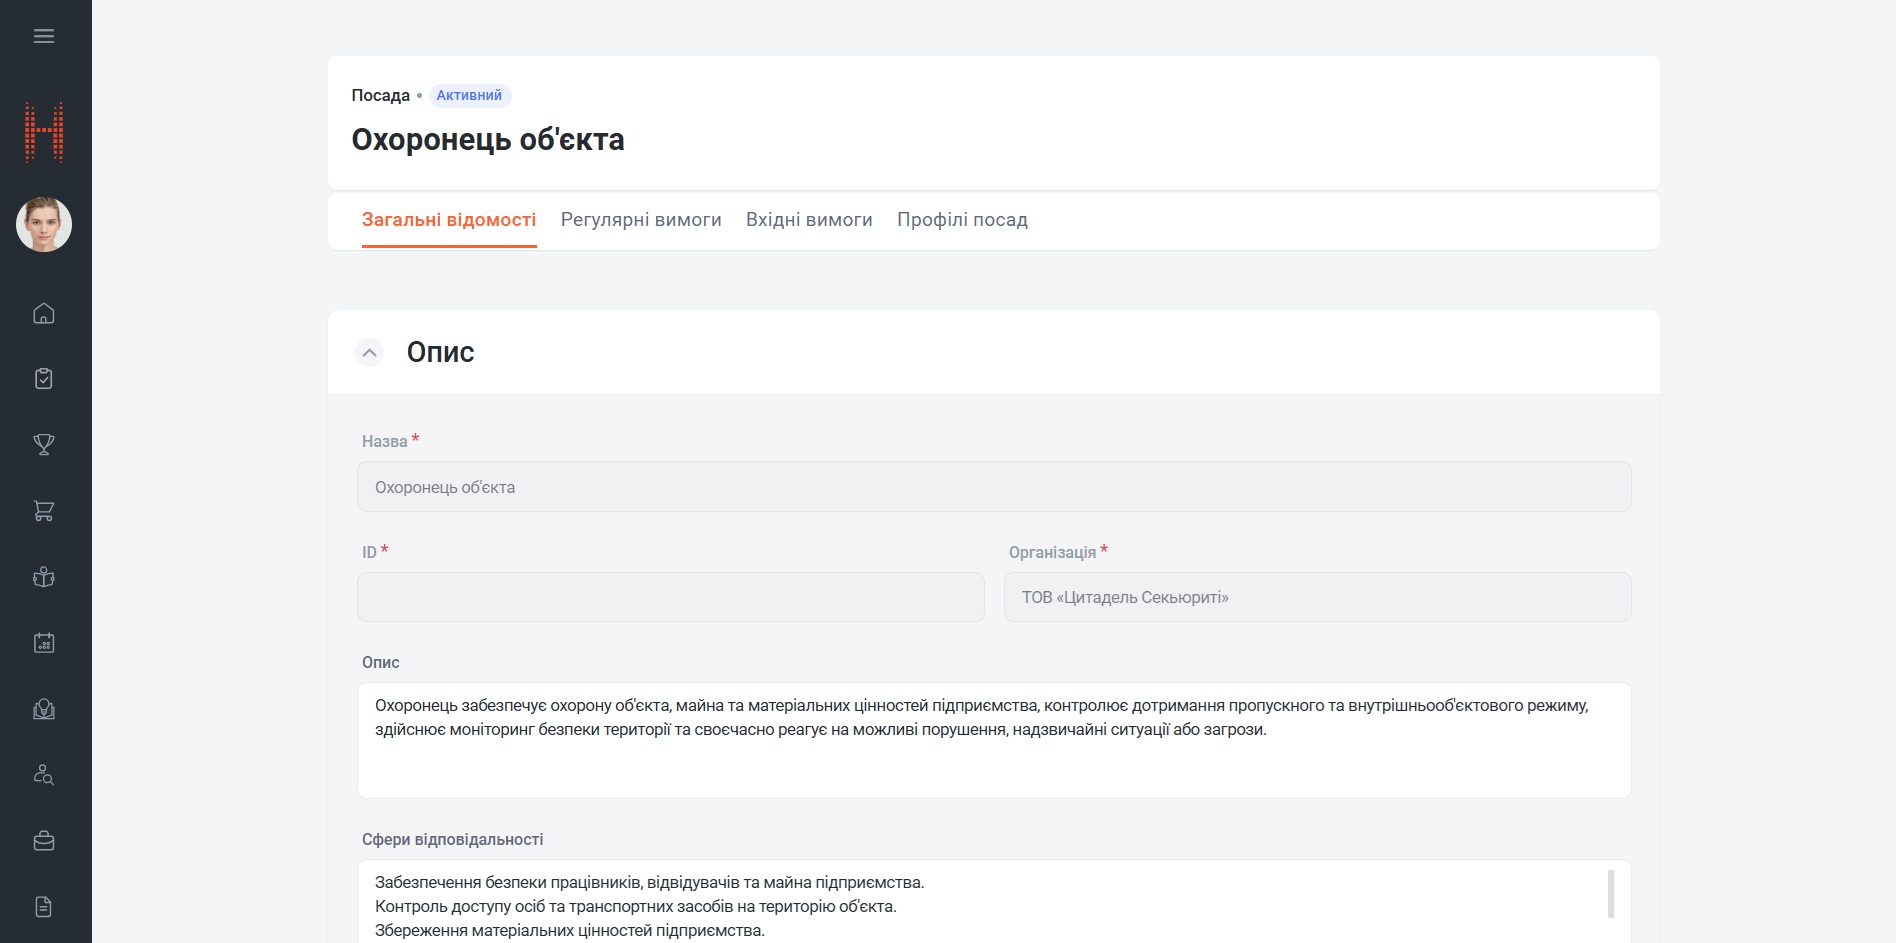The image size is (1896, 943).
Task: Open the hamburger menu in the sidebar
Action: click(x=44, y=36)
